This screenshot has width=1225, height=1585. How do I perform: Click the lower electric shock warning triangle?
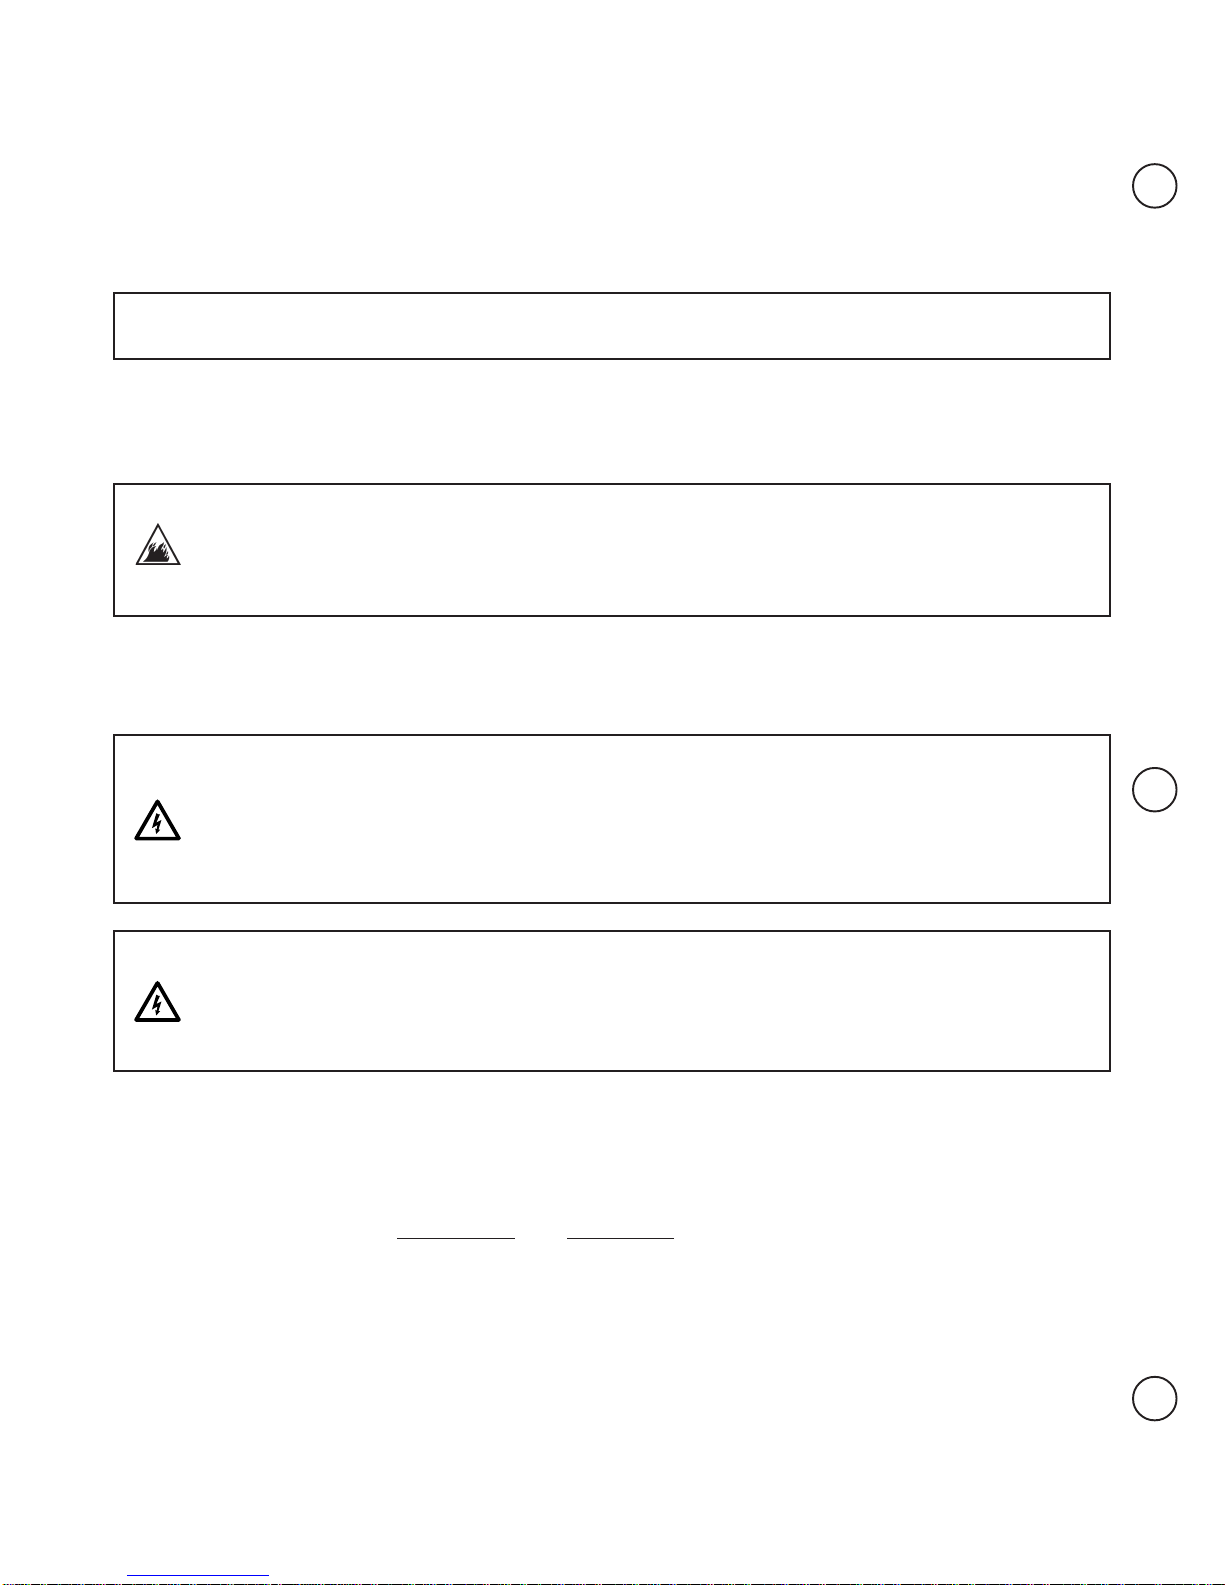(x=157, y=1002)
